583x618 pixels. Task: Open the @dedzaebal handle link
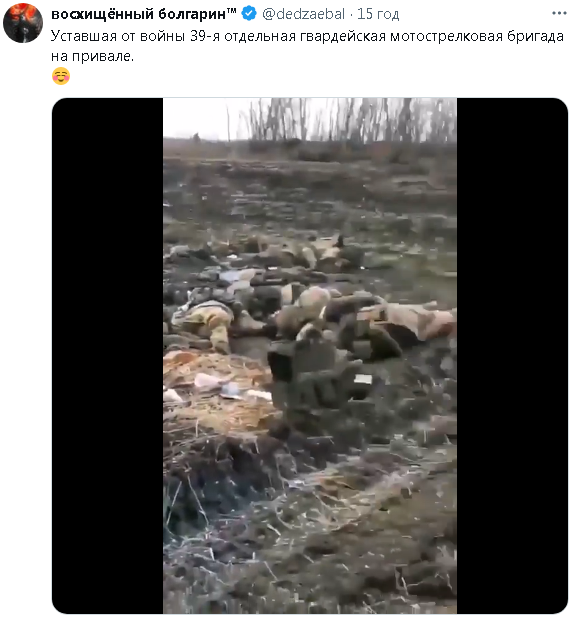[303, 14]
